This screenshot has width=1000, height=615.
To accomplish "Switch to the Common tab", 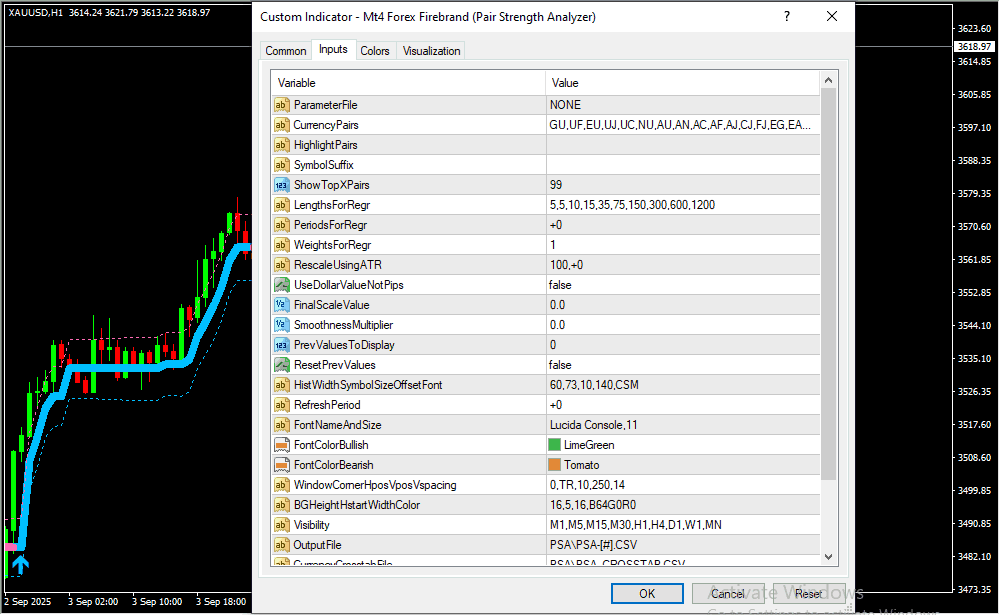I will tap(286, 51).
